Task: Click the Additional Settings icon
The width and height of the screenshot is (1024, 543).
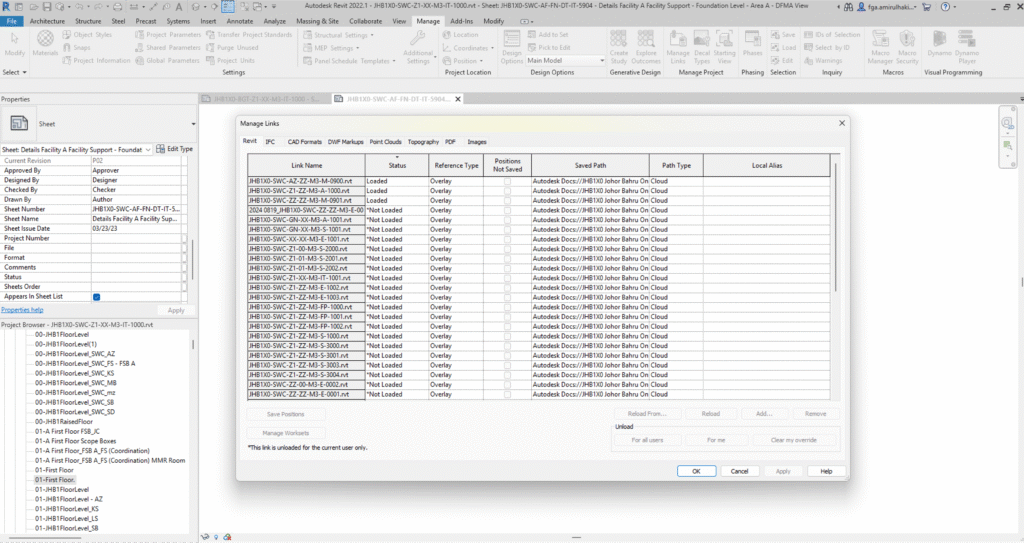Action: [x=418, y=40]
